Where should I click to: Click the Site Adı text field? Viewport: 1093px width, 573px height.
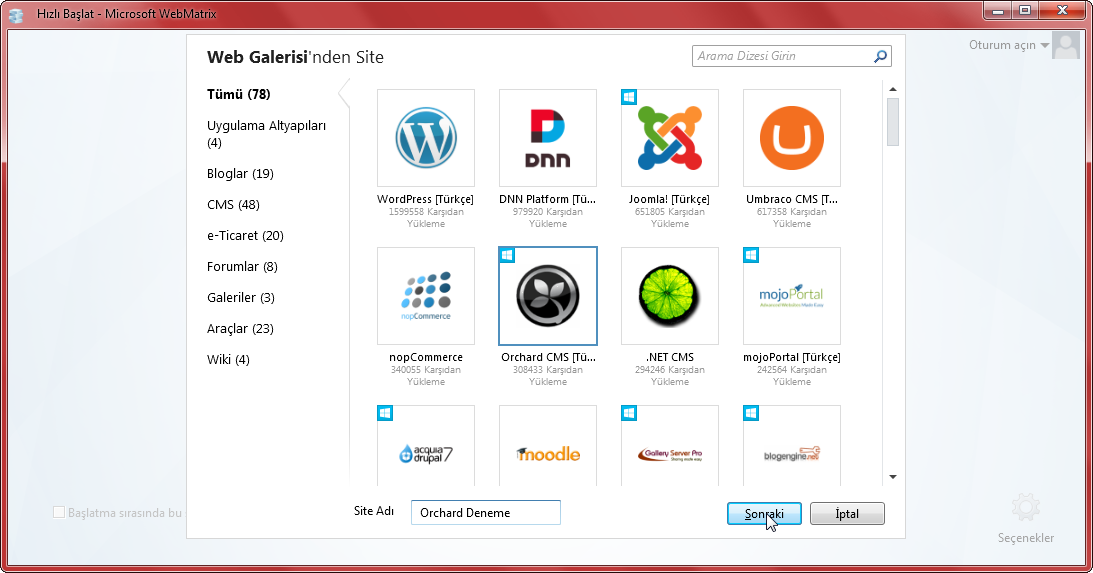pyautogui.click(x=486, y=513)
